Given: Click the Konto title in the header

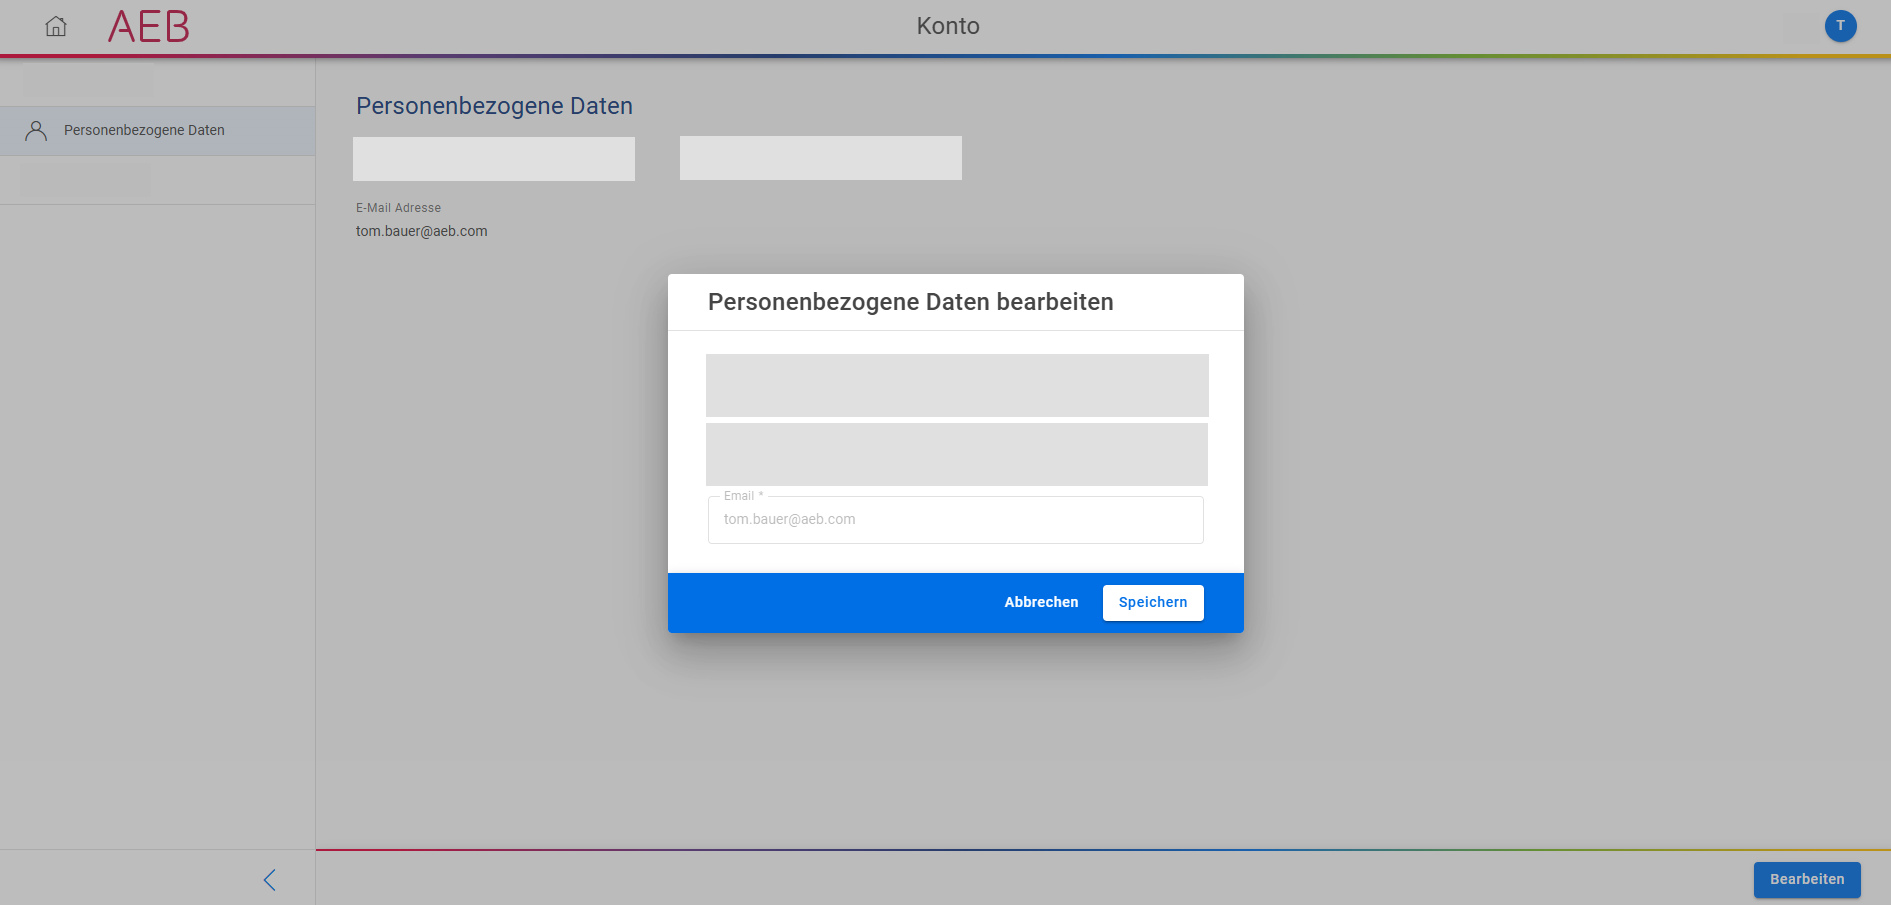Looking at the screenshot, I should tap(948, 26).
